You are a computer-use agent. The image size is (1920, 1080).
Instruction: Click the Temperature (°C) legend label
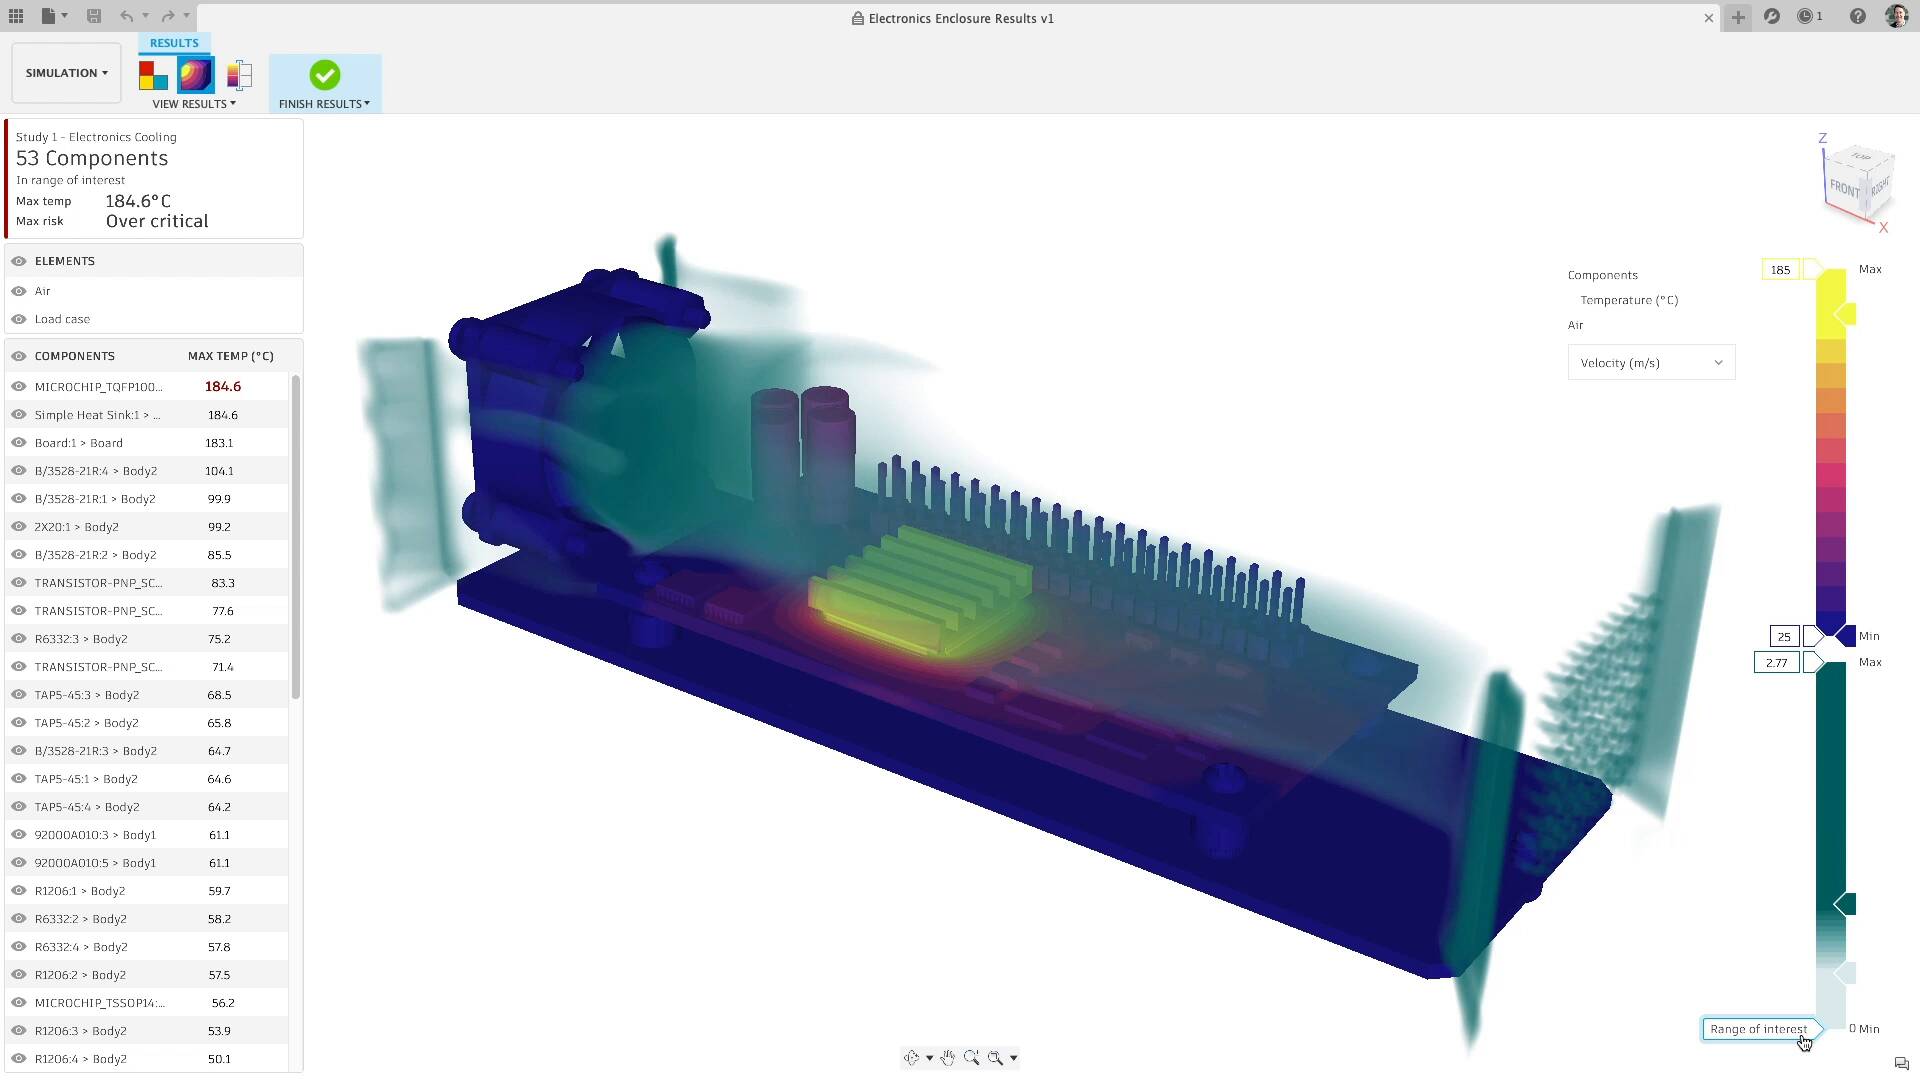pyautogui.click(x=1629, y=300)
